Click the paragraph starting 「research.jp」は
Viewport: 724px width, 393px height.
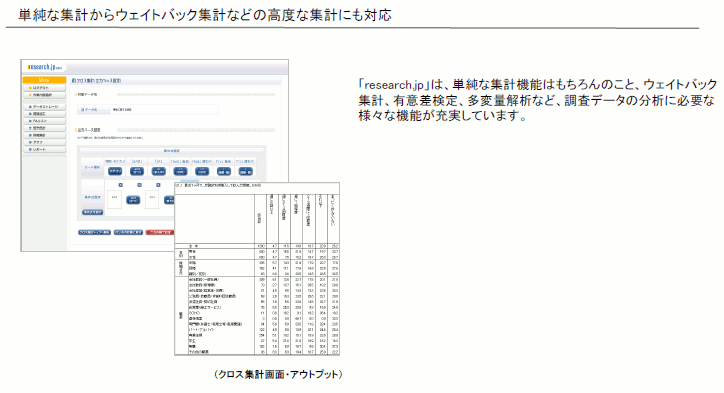pos(537,100)
